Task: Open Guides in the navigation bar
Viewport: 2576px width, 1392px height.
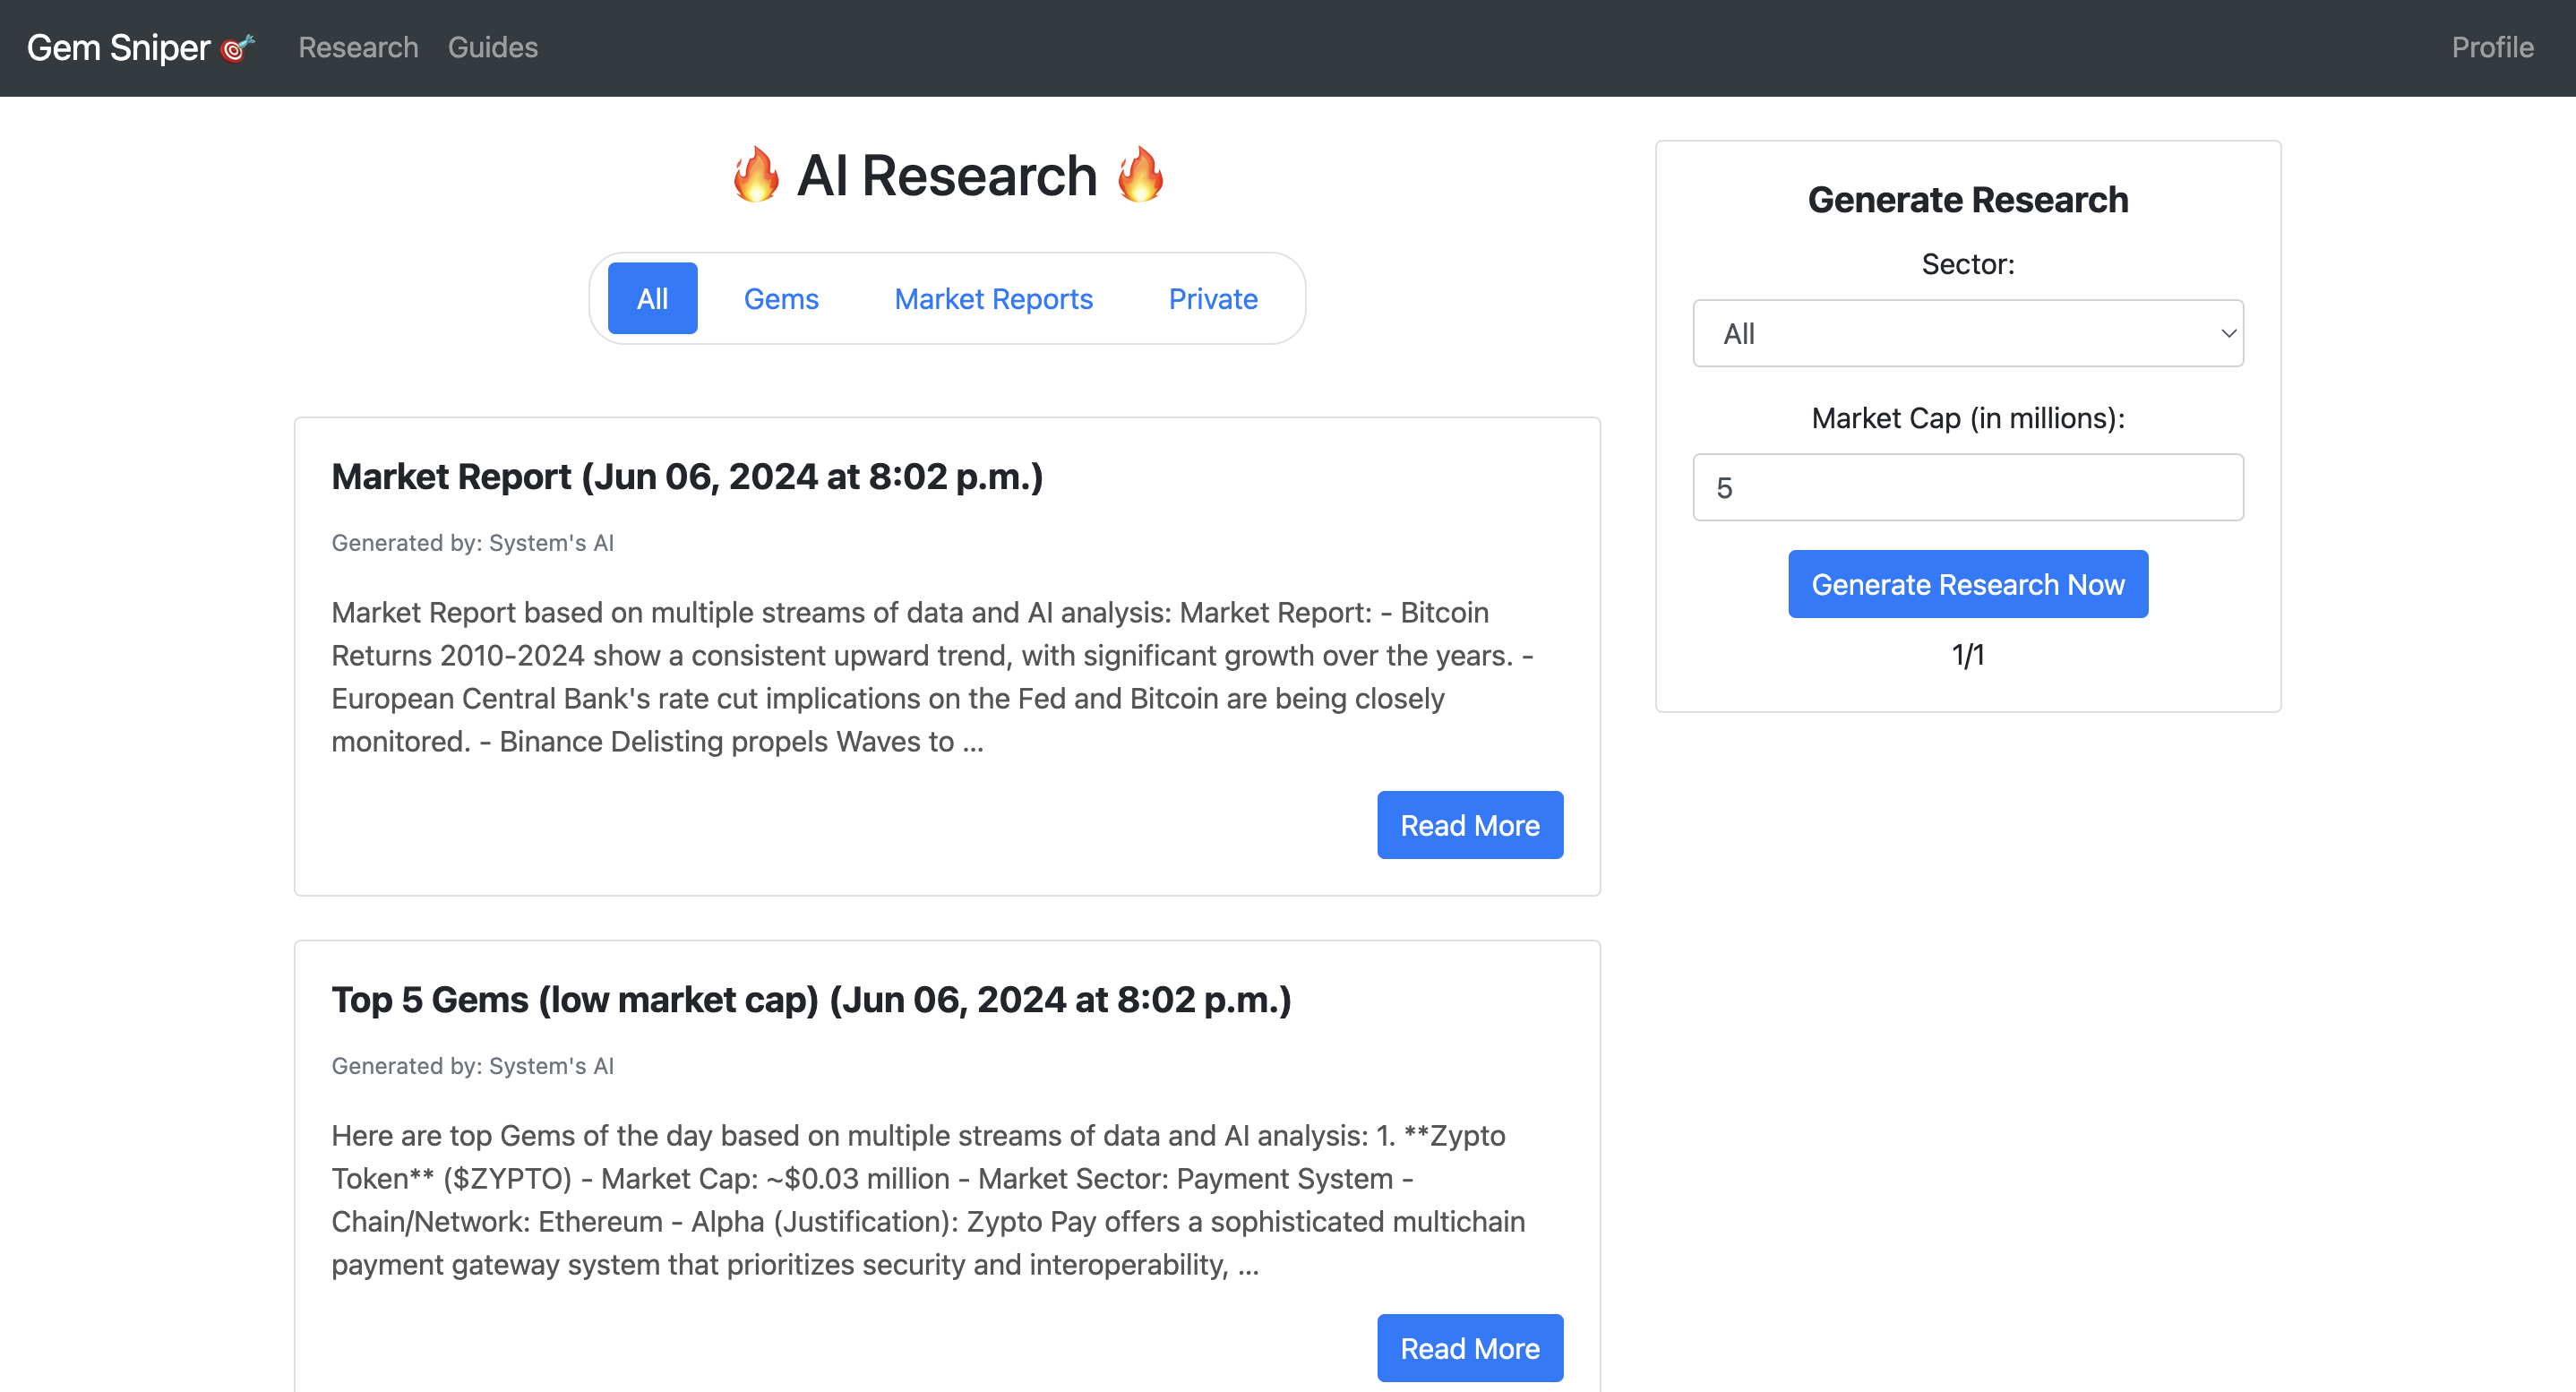Action: click(492, 48)
